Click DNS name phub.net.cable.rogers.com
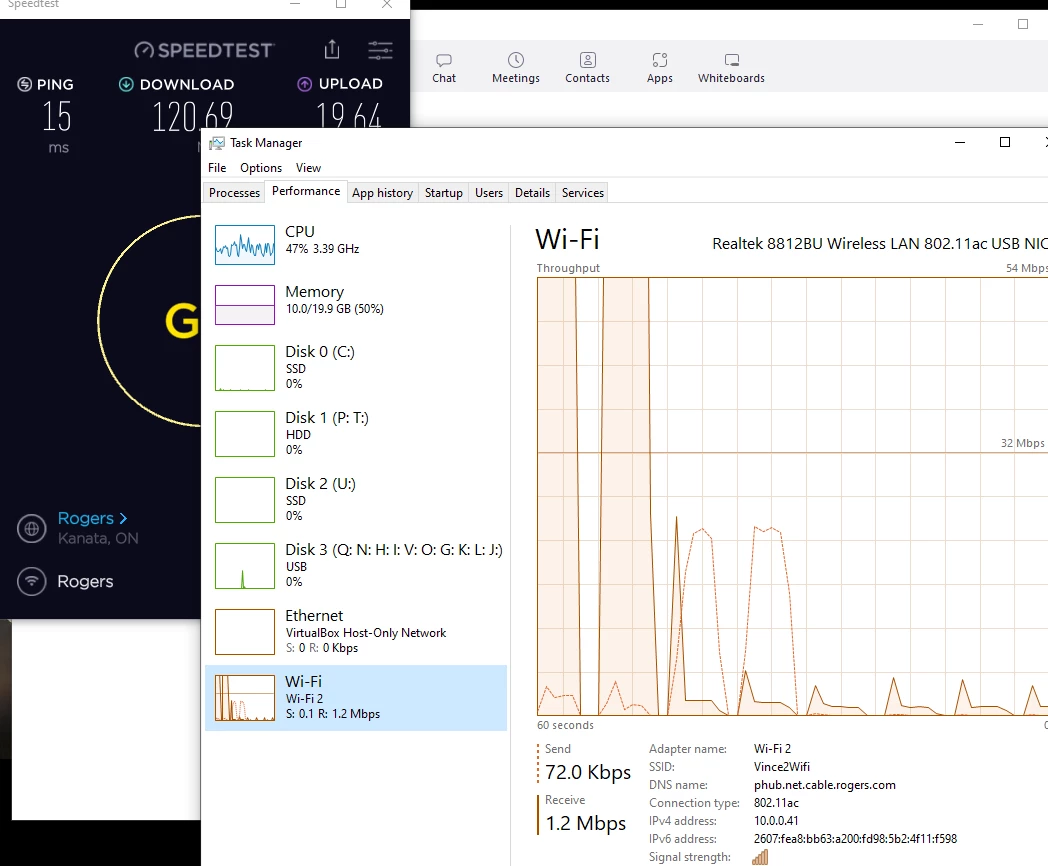Screen dimensions: 1048x866 [825, 784]
